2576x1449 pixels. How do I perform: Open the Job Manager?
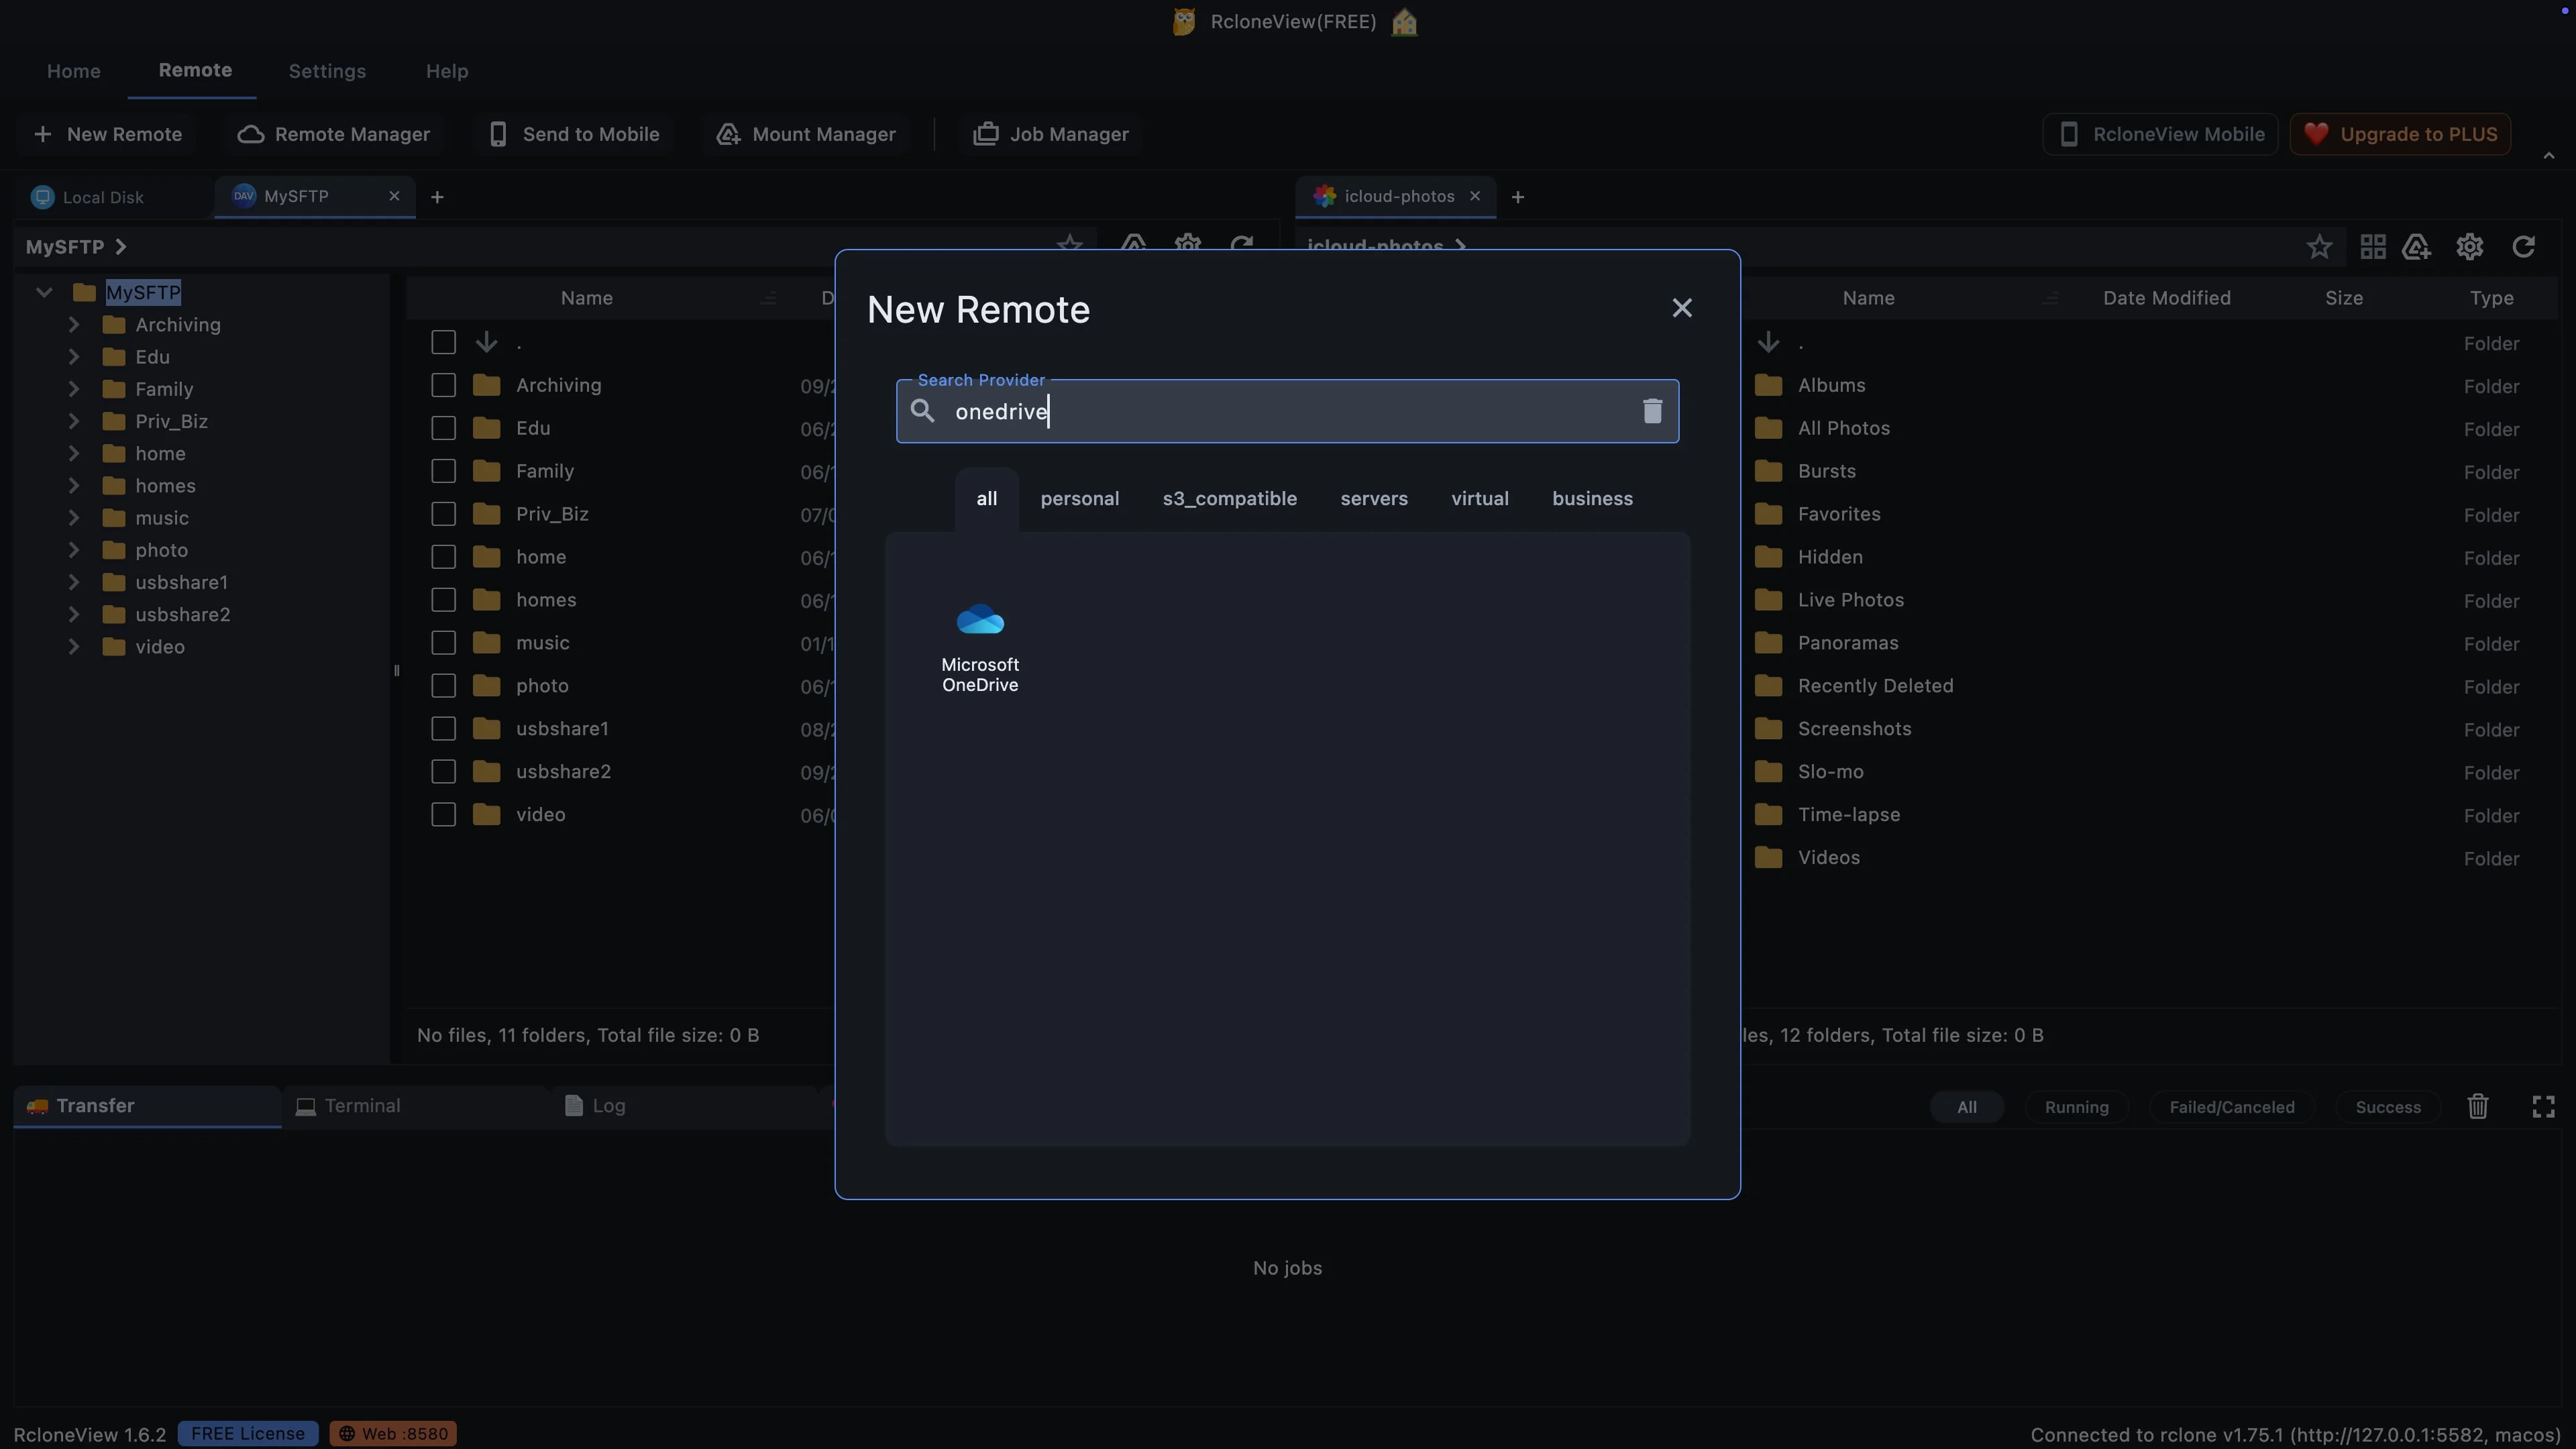click(x=1051, y=134)
